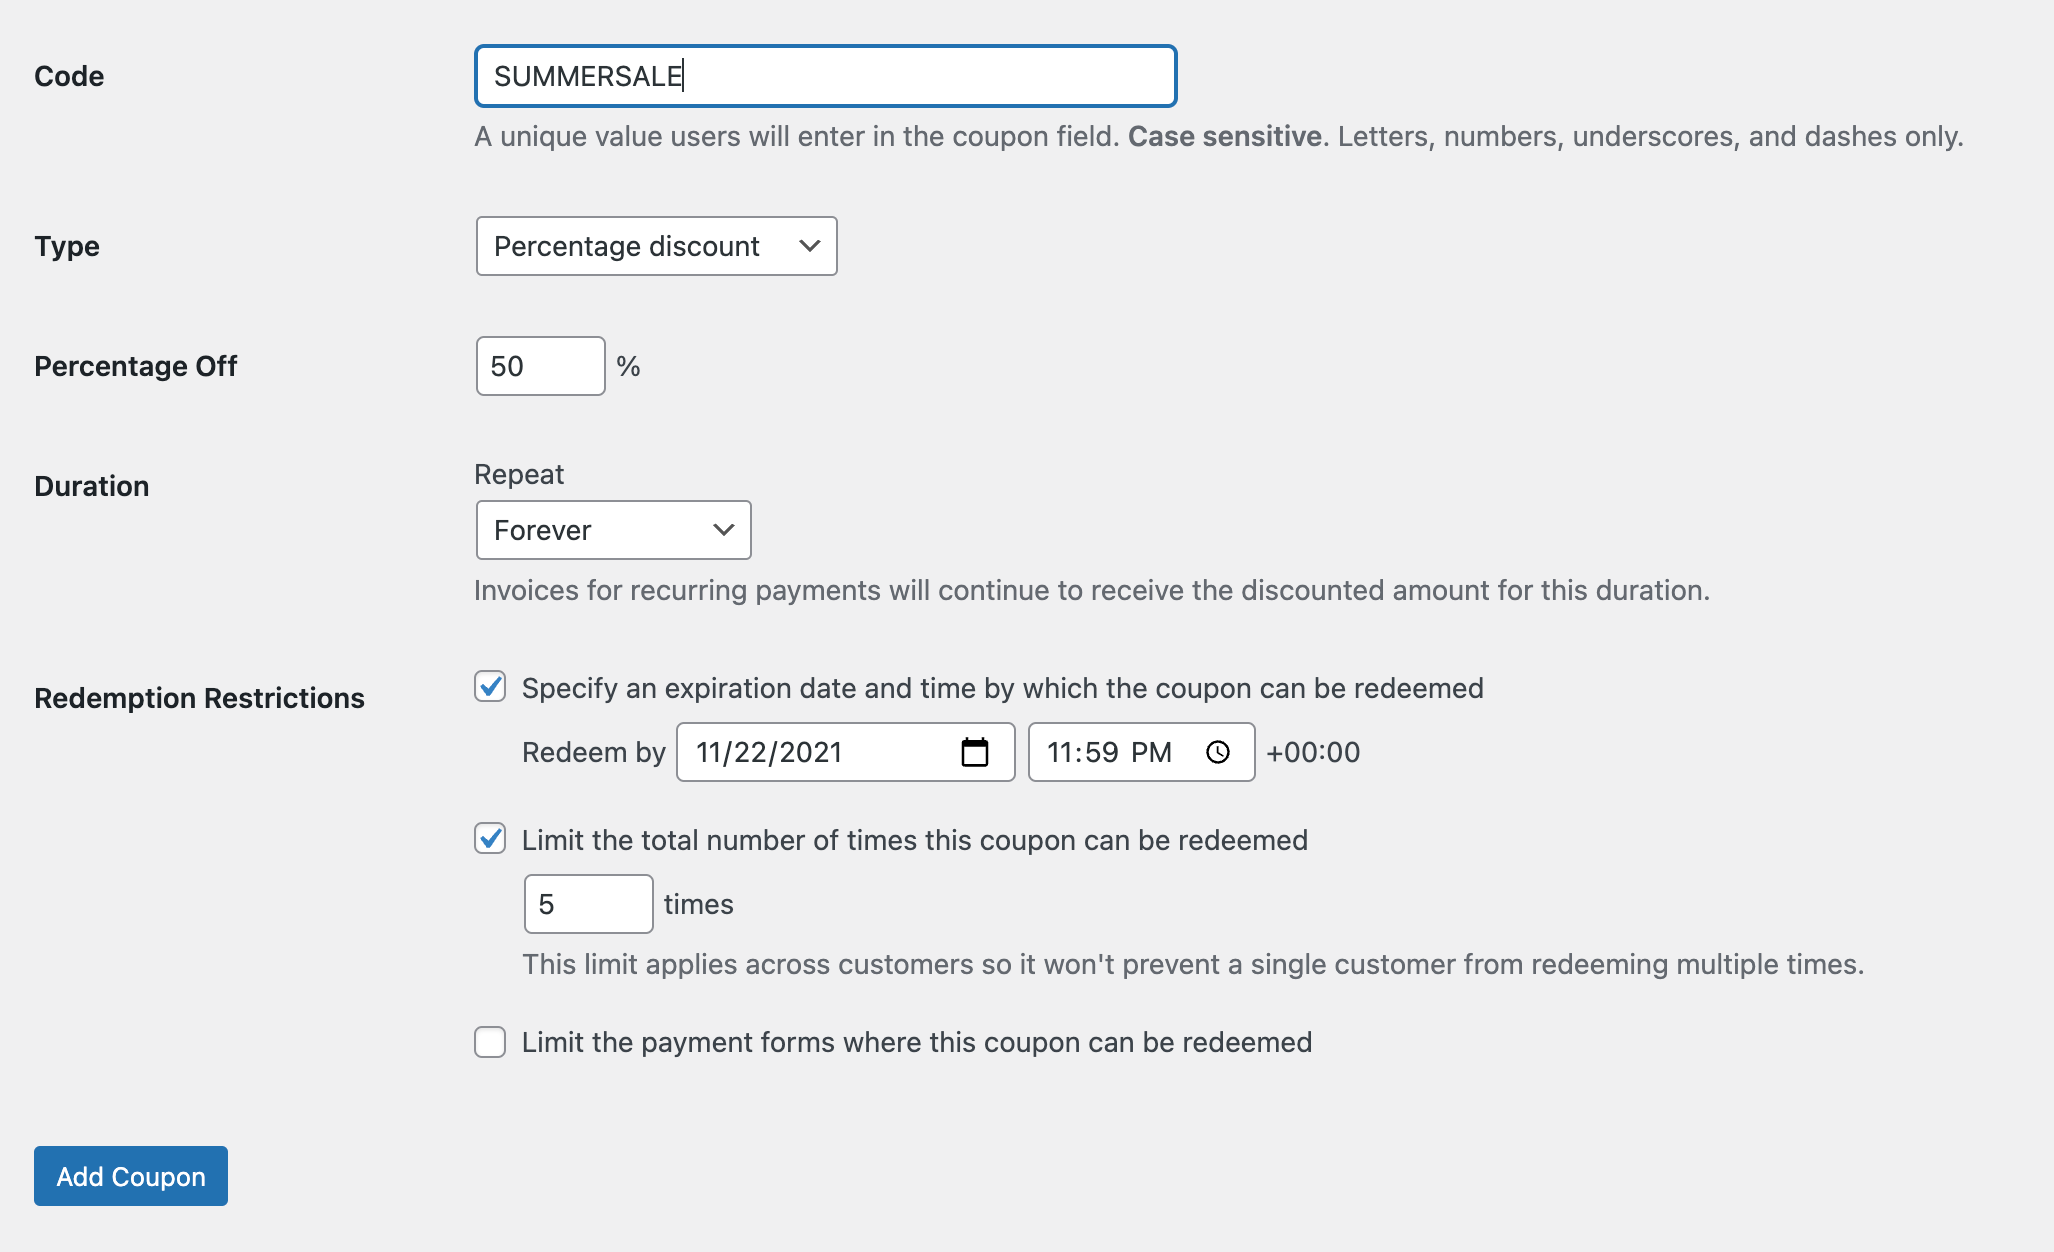This screenshot has width=2054, height=1252.
Task: Expand the Forever repeat duration dropdown
Action: coord(613,530)
